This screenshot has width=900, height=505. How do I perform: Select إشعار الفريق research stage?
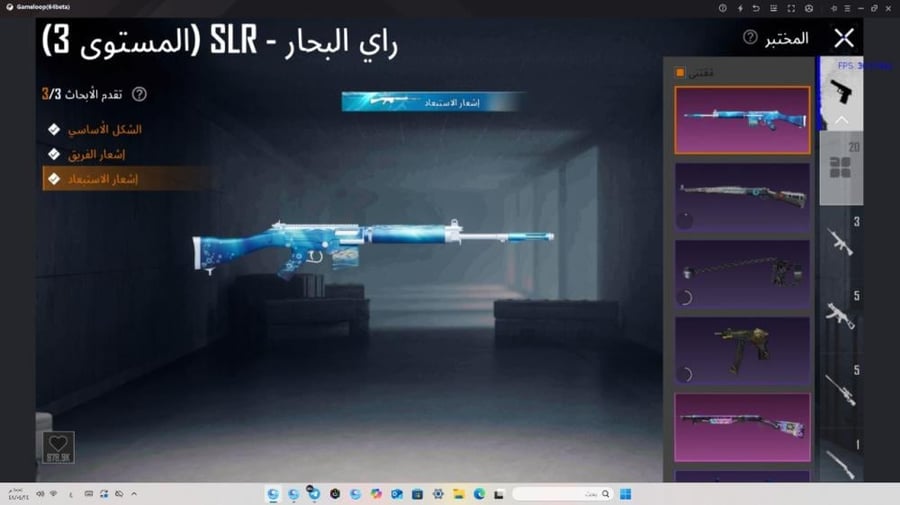pyautogui.click(x=96, y=154)
